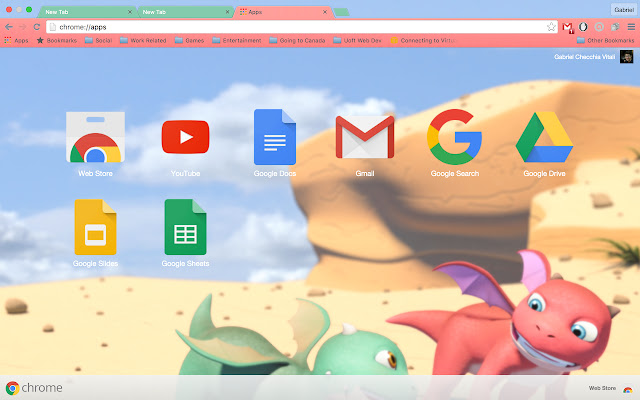This screenshot has width=640, height=400.
Task: Click the black-and-white circle extension icon
Action: tap(583, 27)
